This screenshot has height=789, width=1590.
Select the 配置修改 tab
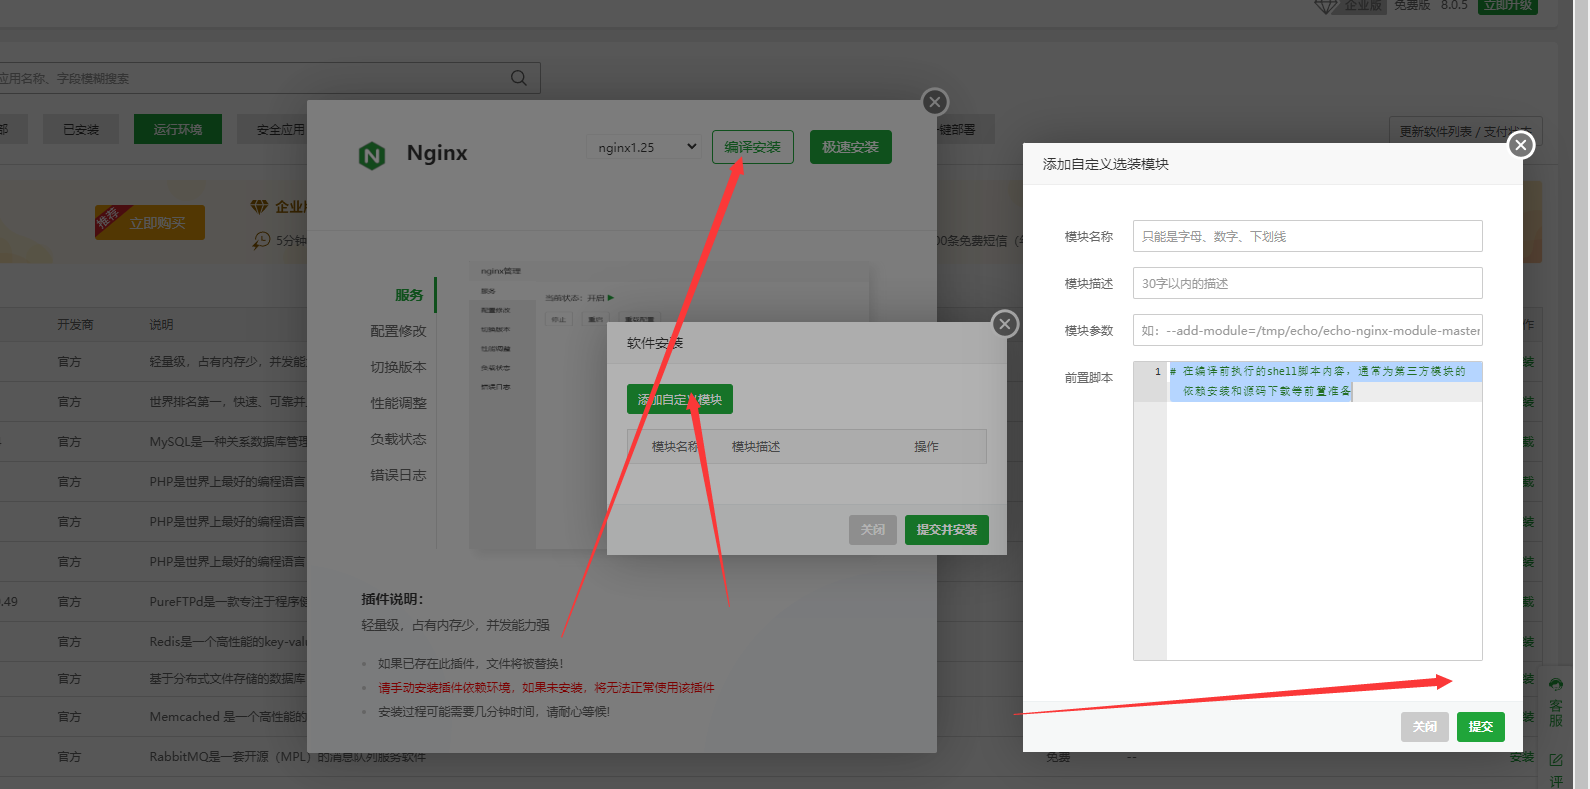(398, 331)
